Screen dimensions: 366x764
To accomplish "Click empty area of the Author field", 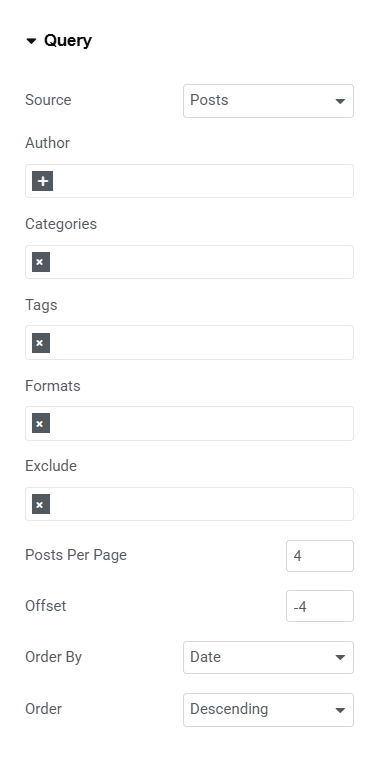I will click(202, 181).
